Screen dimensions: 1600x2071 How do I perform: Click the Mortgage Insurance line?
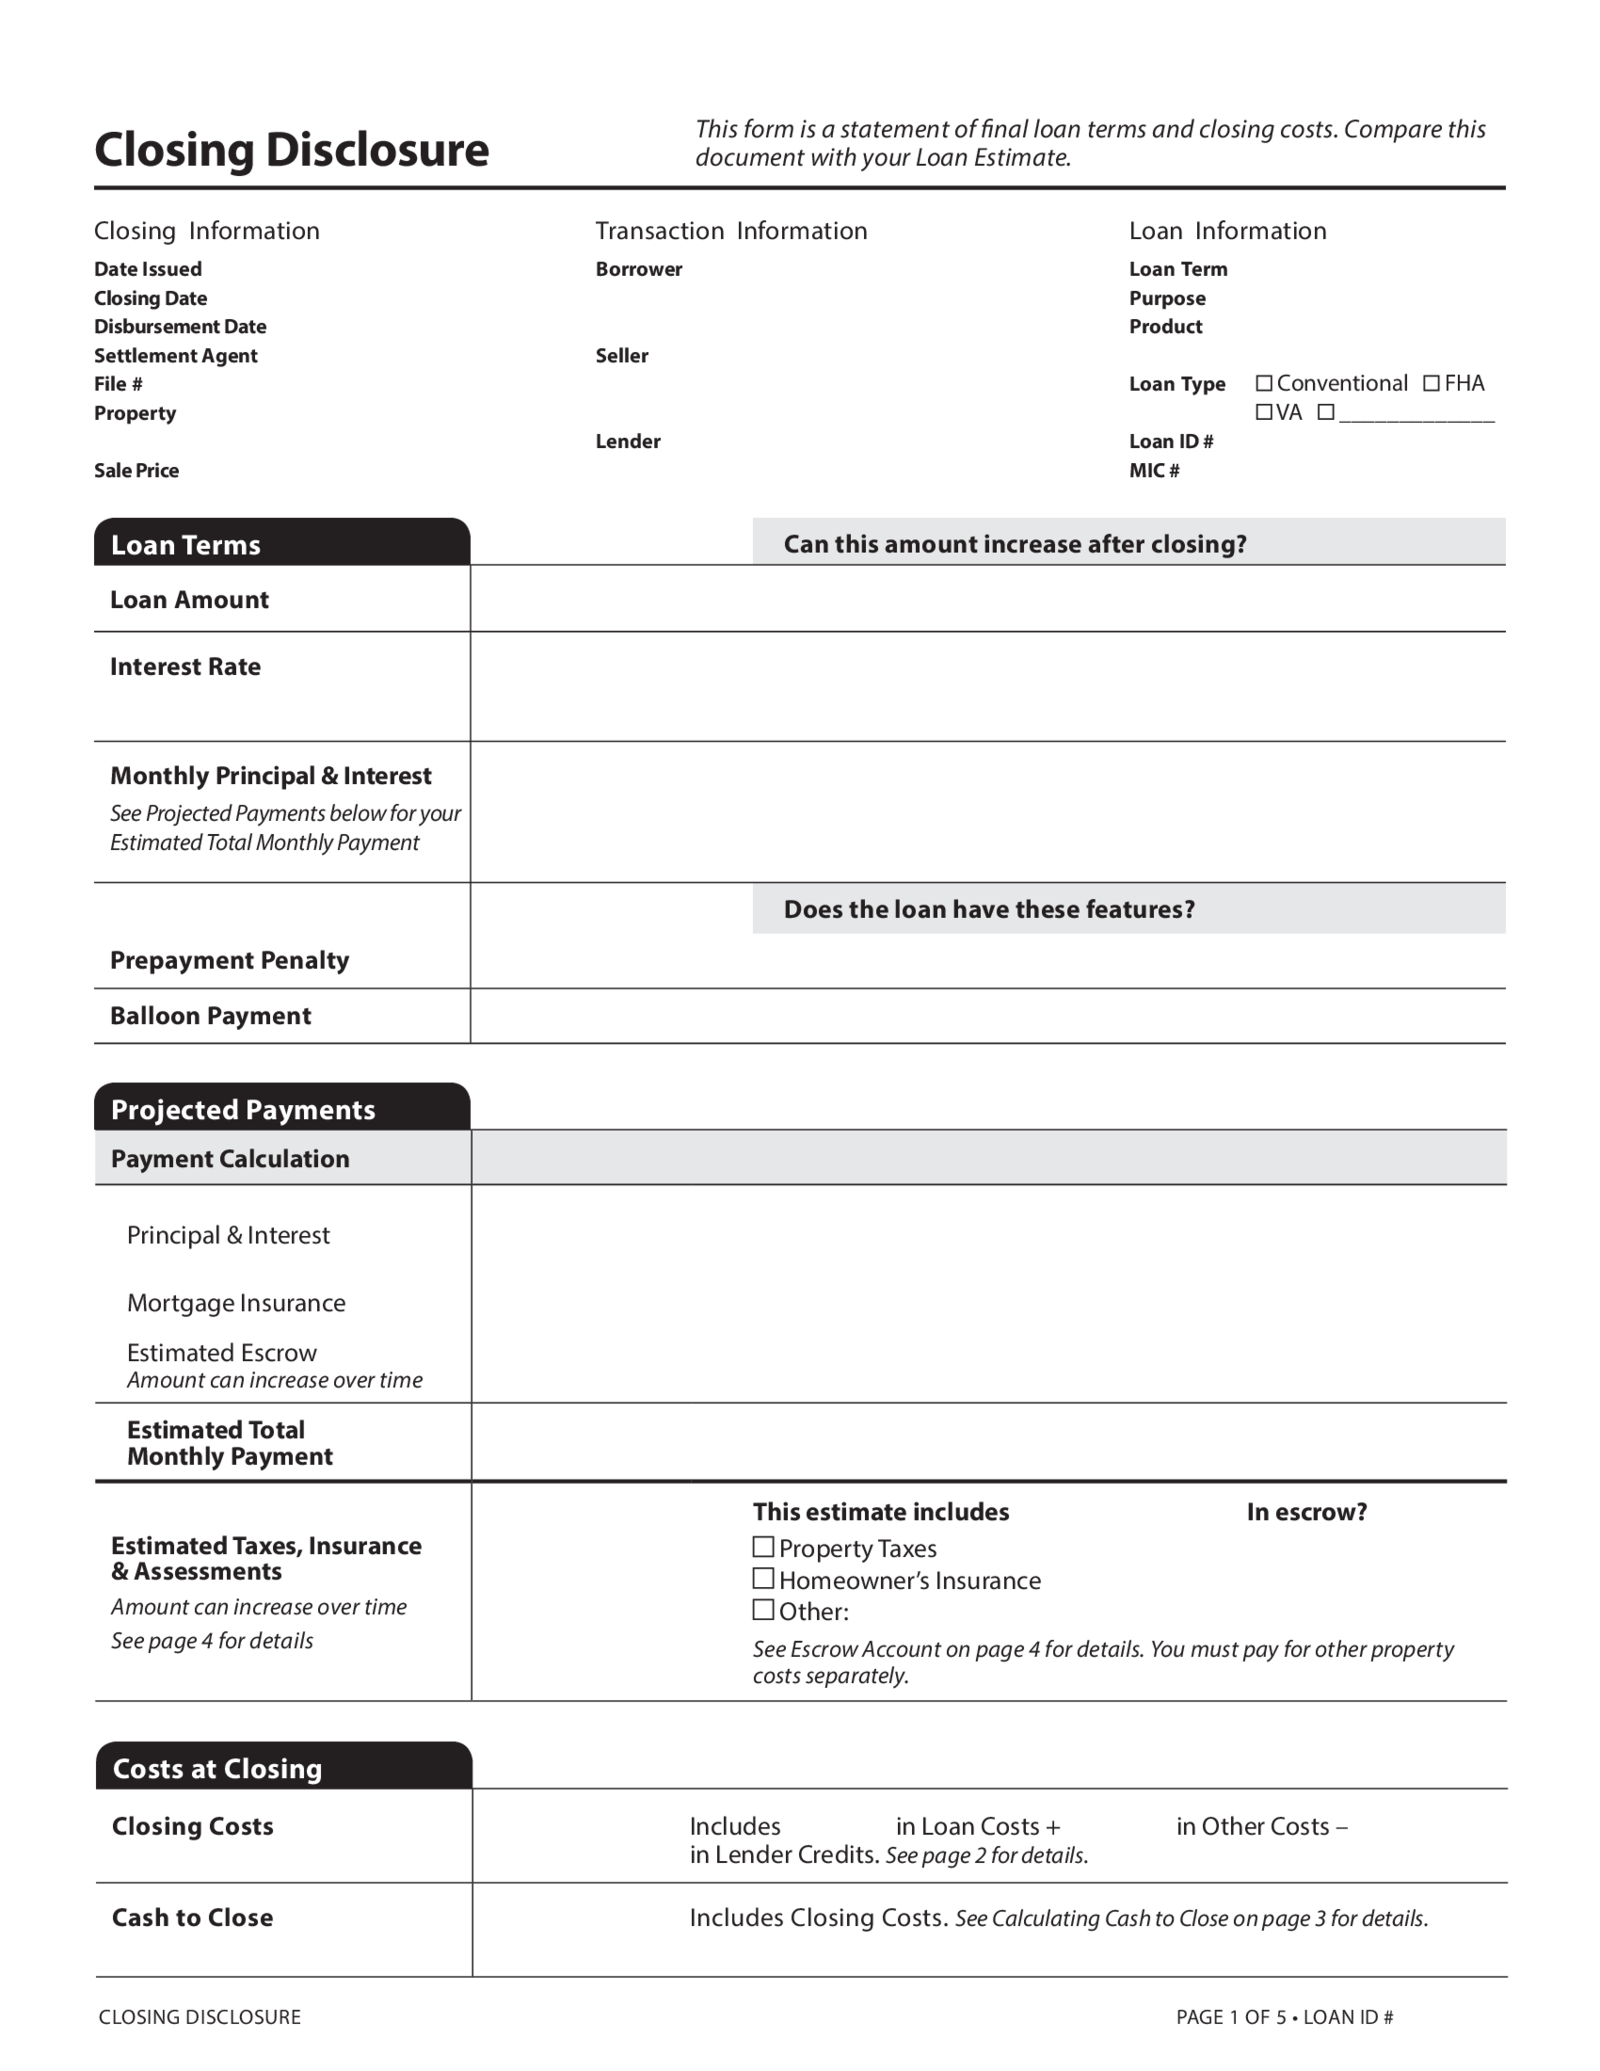coord(236,1303)
